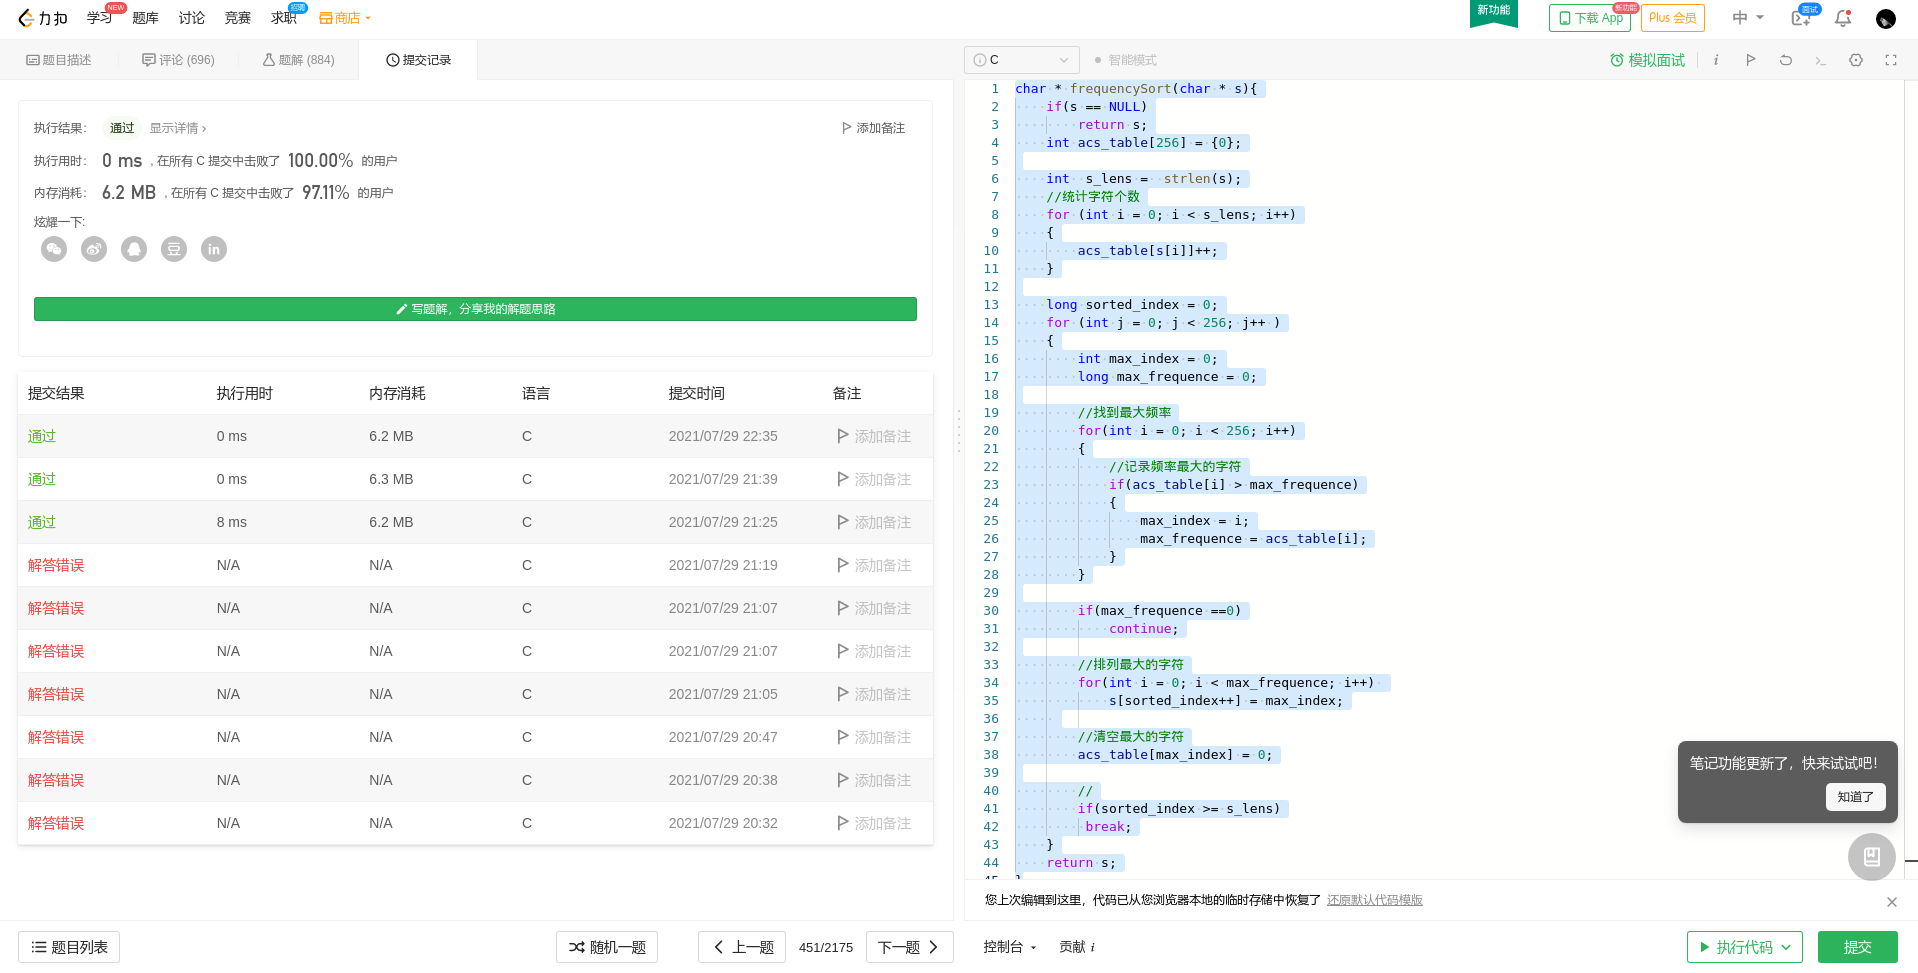
Task: Open the 学习 menu item
Action: (x=100, y=18)
